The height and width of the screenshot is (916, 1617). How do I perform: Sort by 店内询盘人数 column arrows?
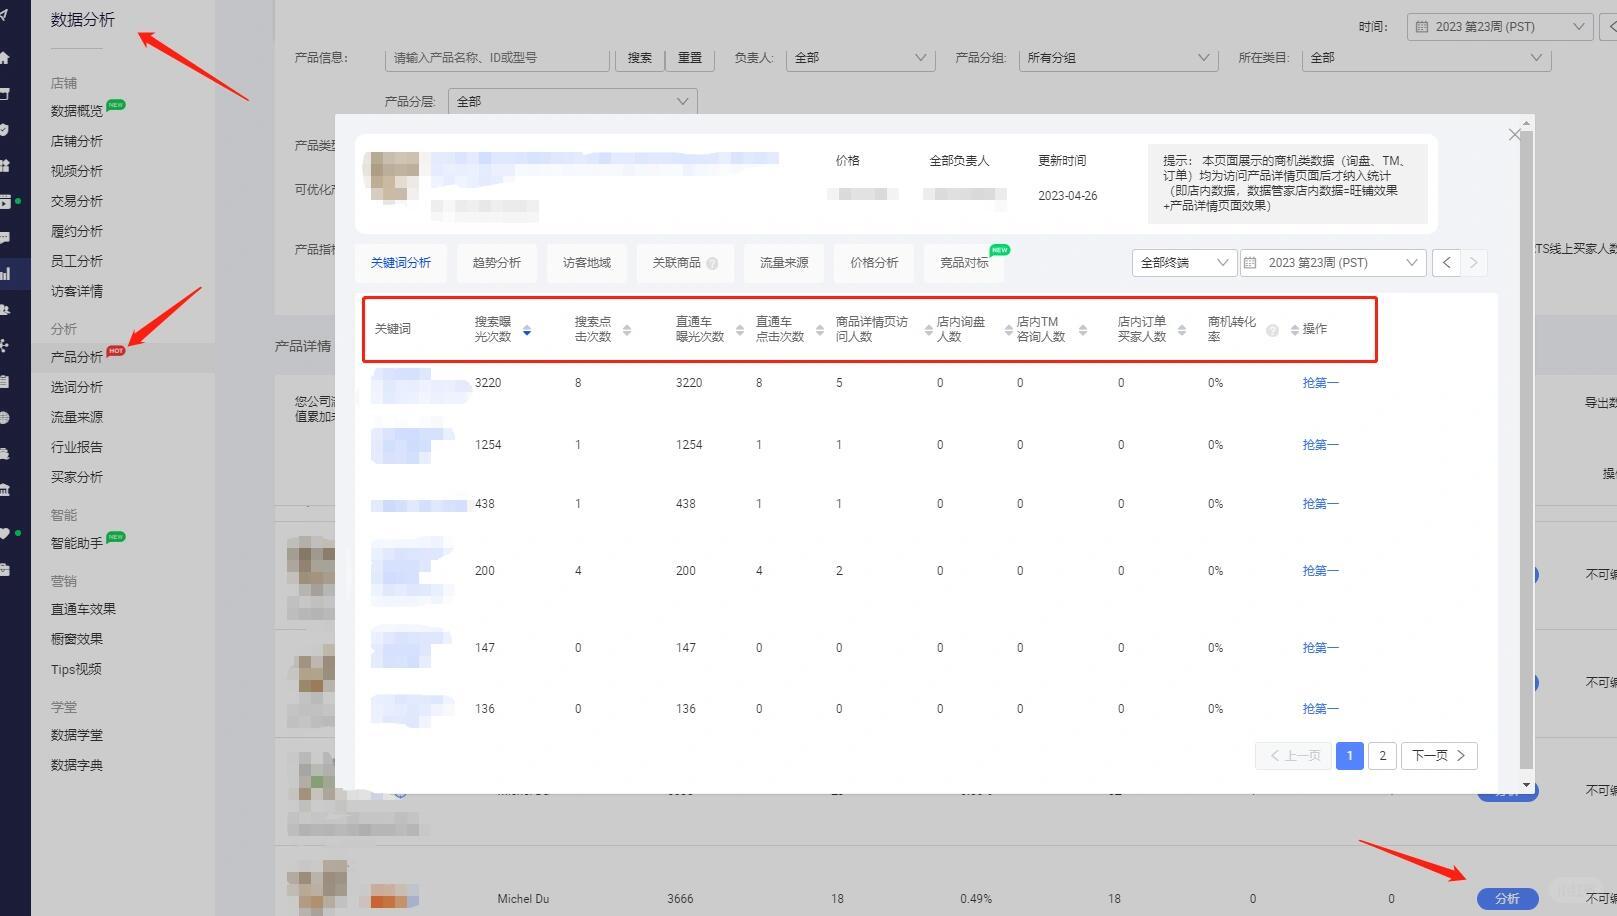click(1008, 330)
